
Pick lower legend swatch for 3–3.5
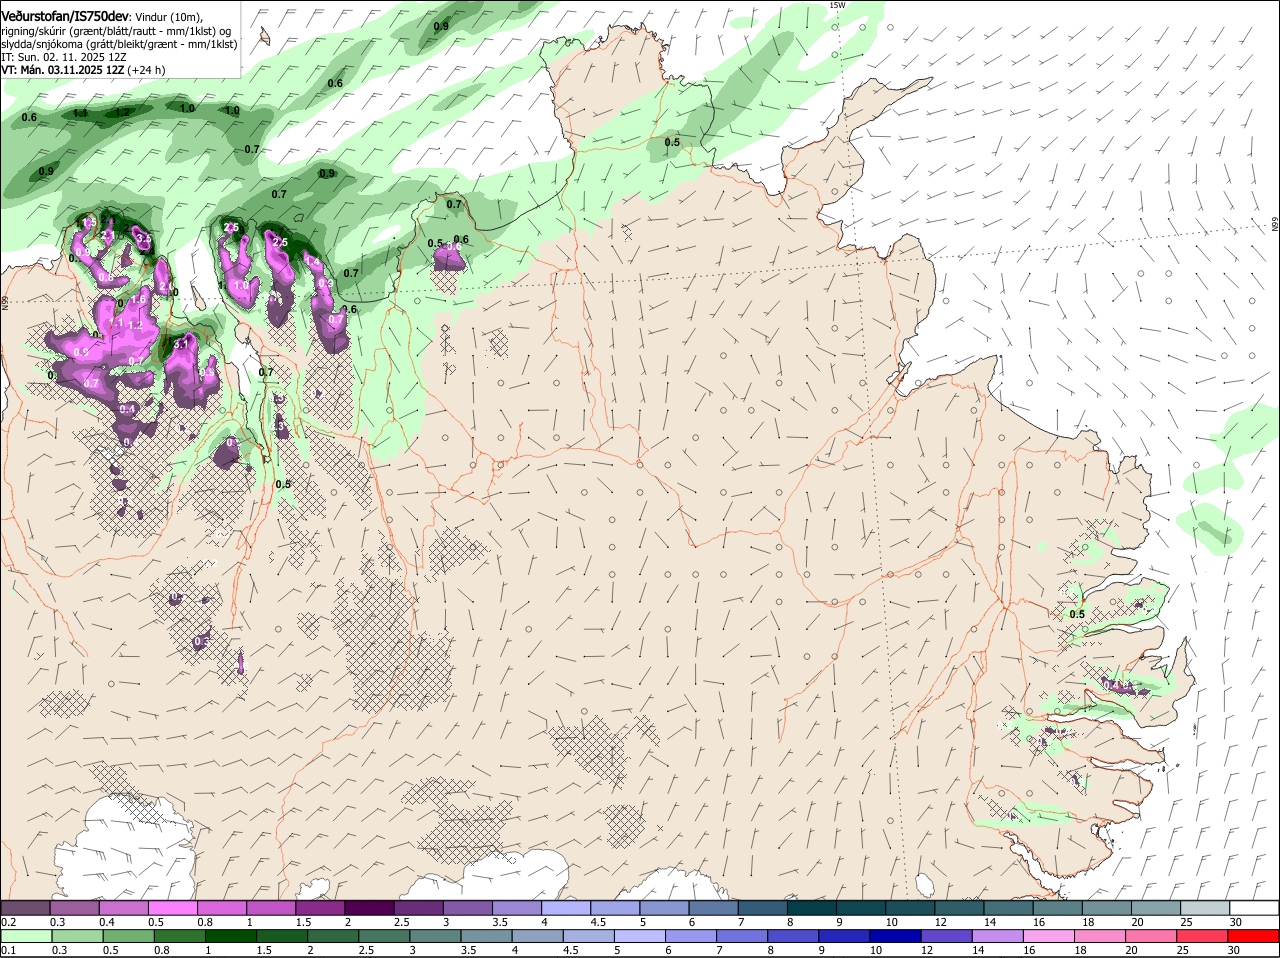(x=435, y=936)
